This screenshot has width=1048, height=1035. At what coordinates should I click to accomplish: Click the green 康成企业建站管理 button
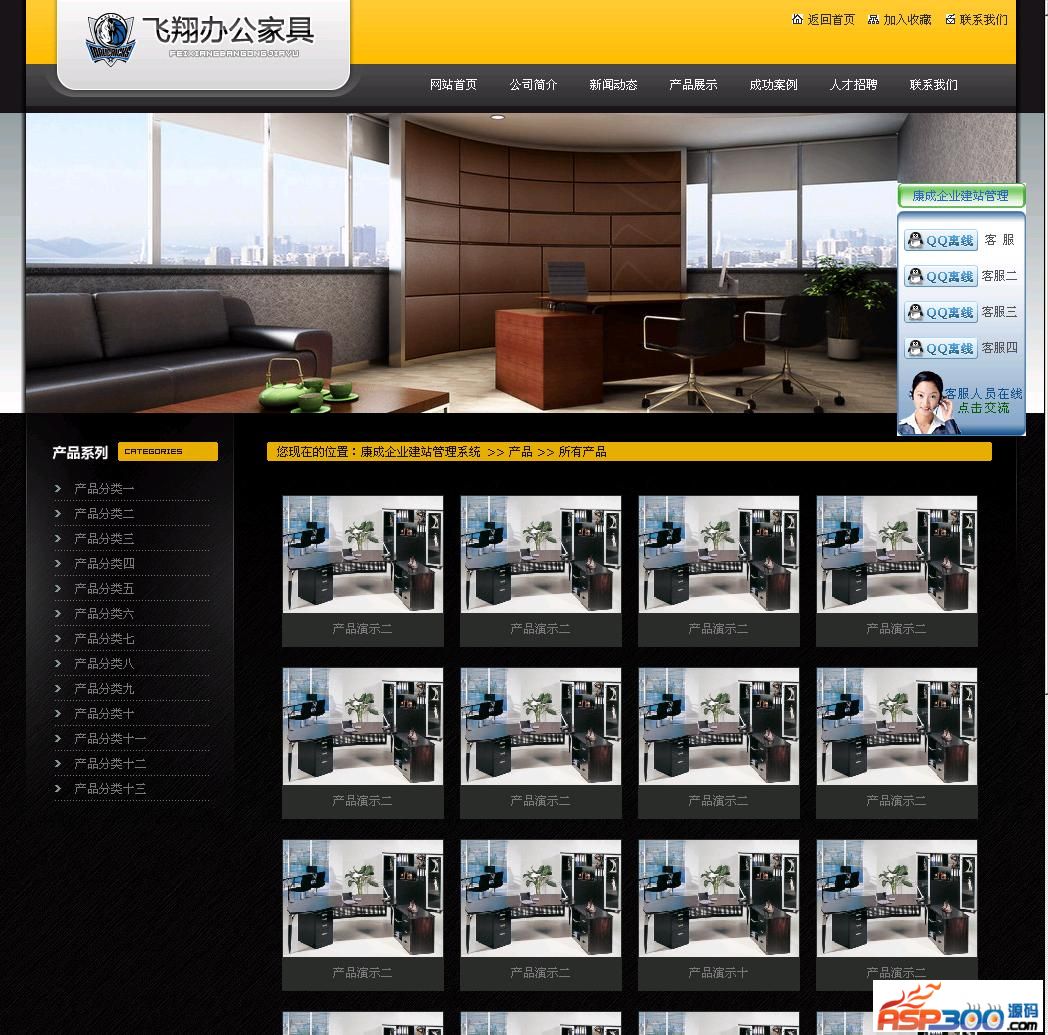(960, 196)
